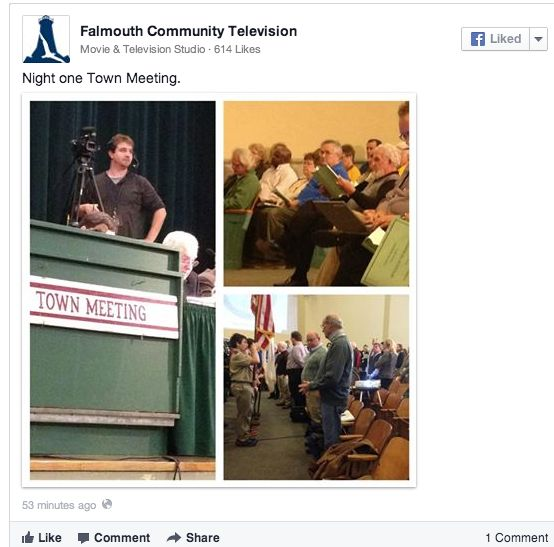554x547 pixels.
Task: Open the Falmouth Community Television page link
Action: coord(188,31)
